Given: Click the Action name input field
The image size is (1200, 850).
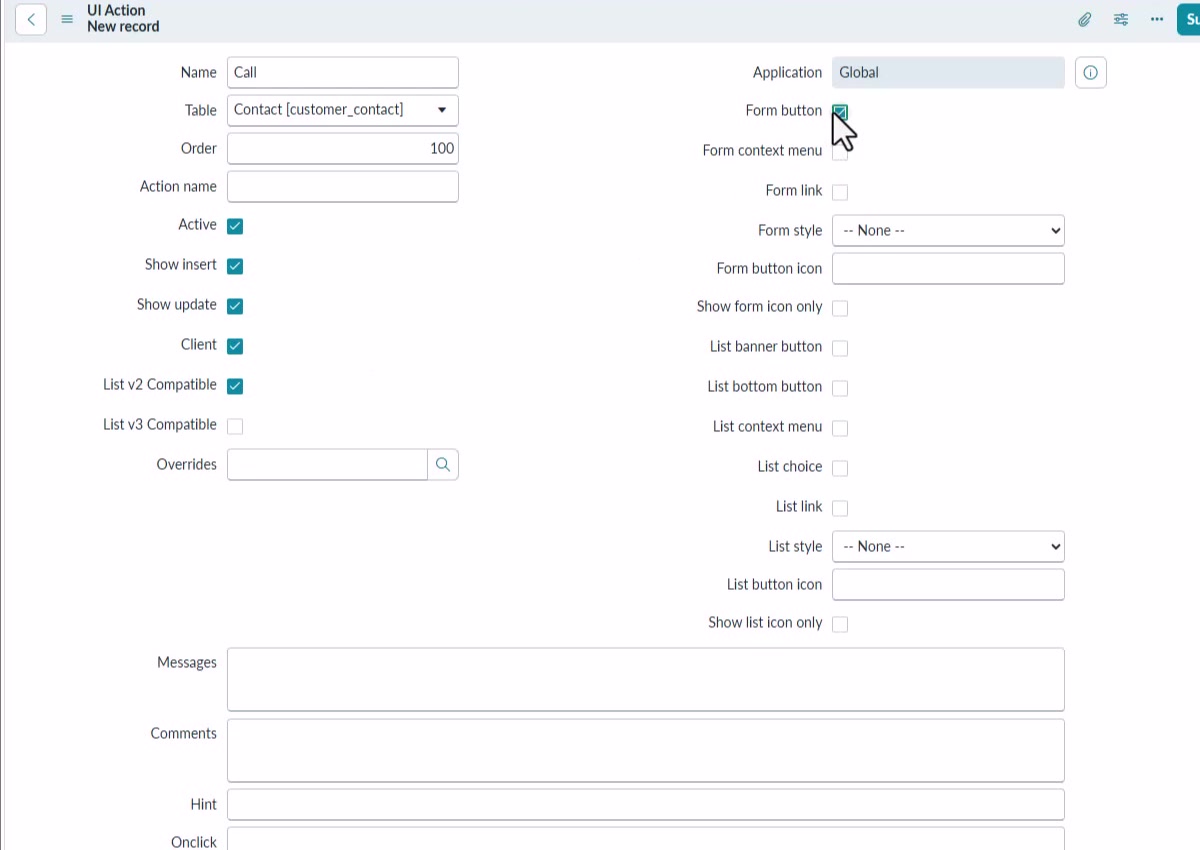Looking at the screenshot, I should tap(343, 186).
